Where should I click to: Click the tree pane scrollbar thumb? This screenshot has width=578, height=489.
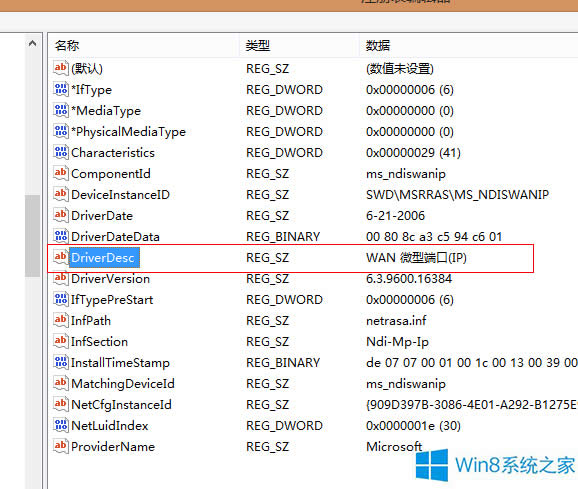32,235
